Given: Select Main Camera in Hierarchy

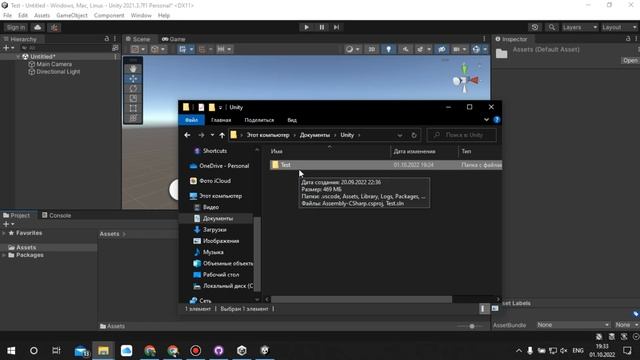Looking at the screenshot, I should click(54, 64).
